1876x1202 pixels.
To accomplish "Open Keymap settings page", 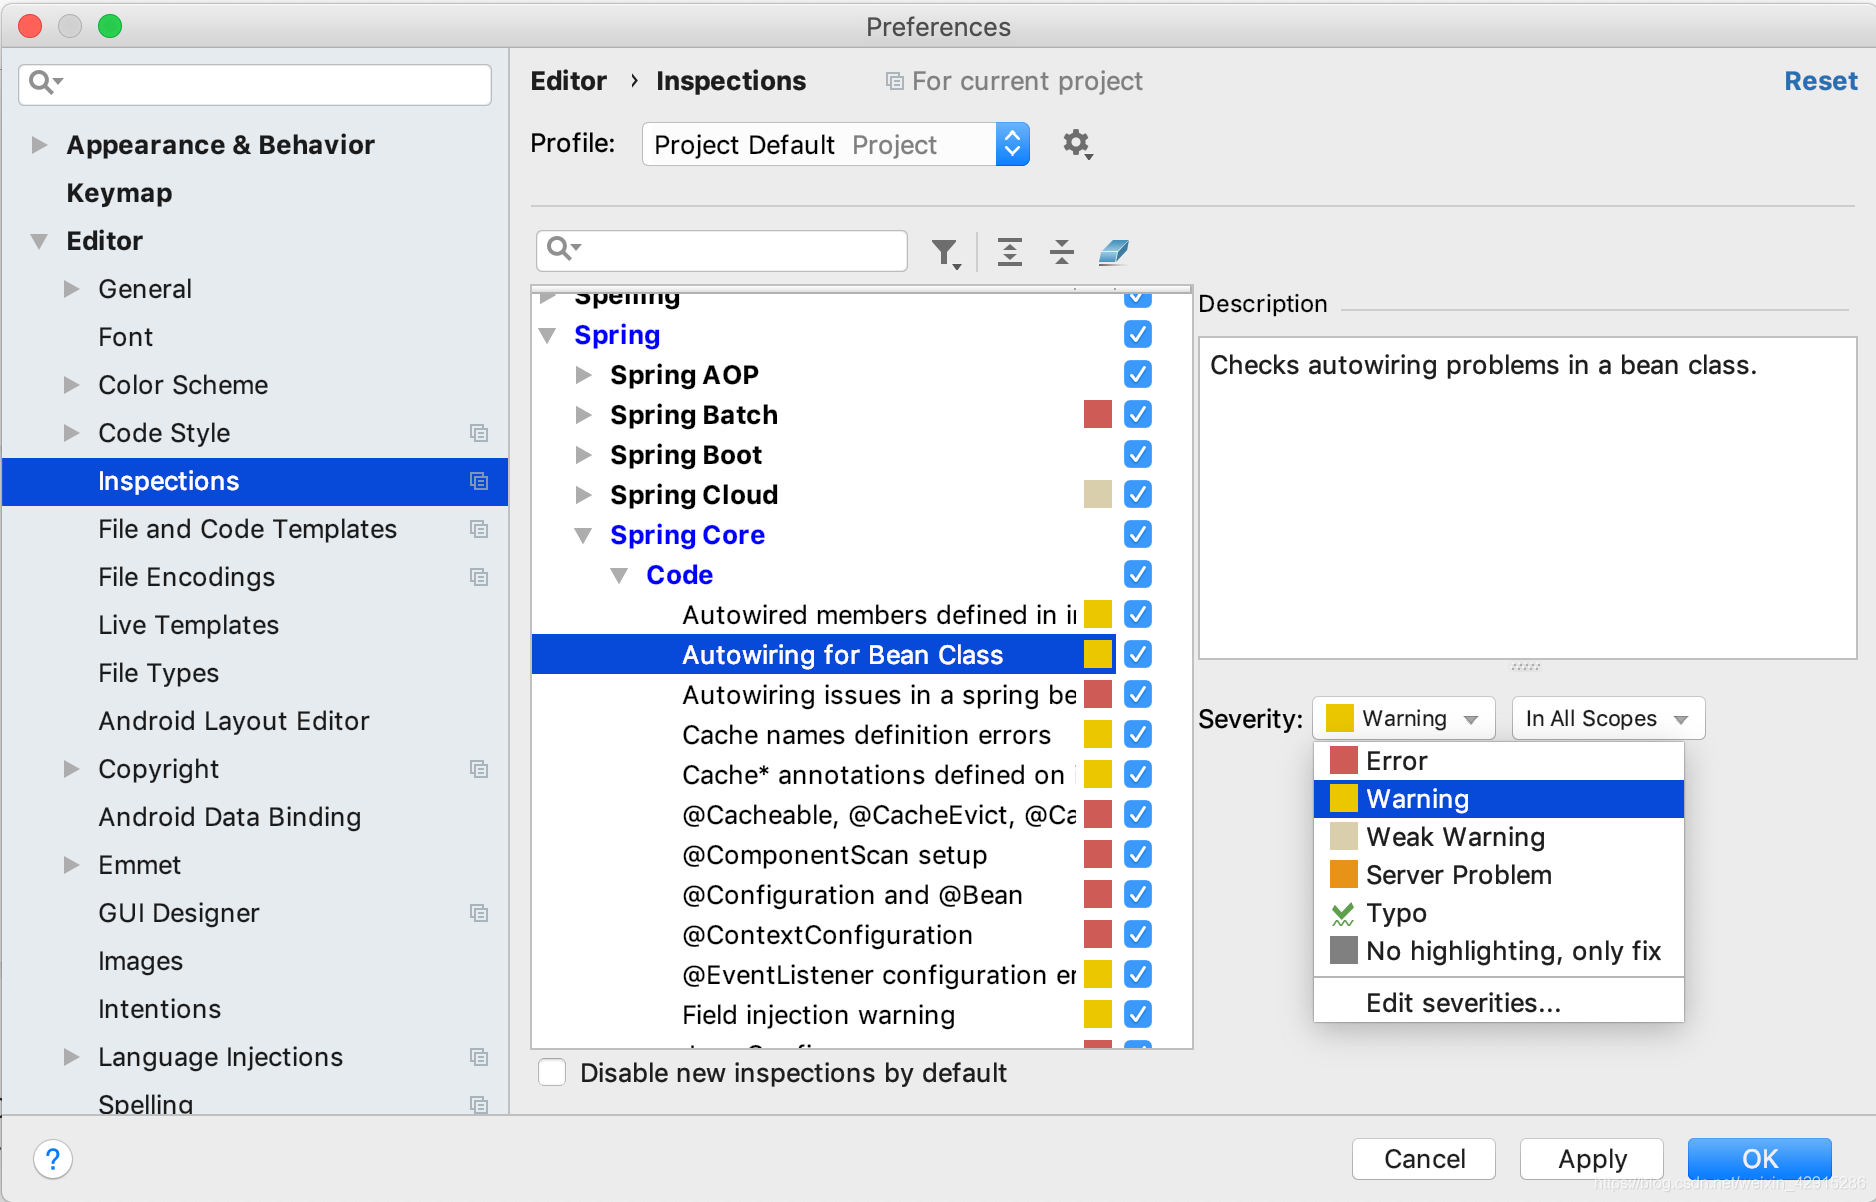I will (119, 193).
